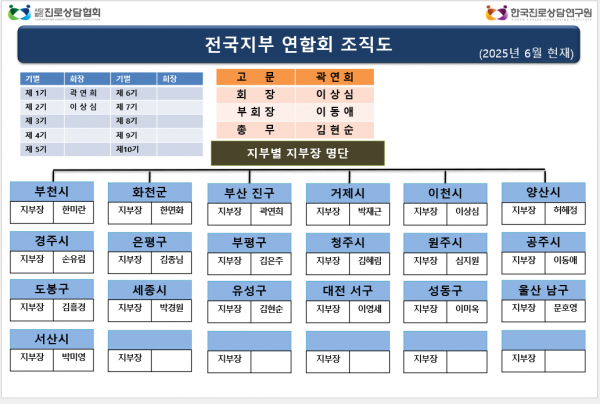Screen dimensions: 600x404
Task: Click the '도봉구' branch header
Action: (x=52, y=289)
